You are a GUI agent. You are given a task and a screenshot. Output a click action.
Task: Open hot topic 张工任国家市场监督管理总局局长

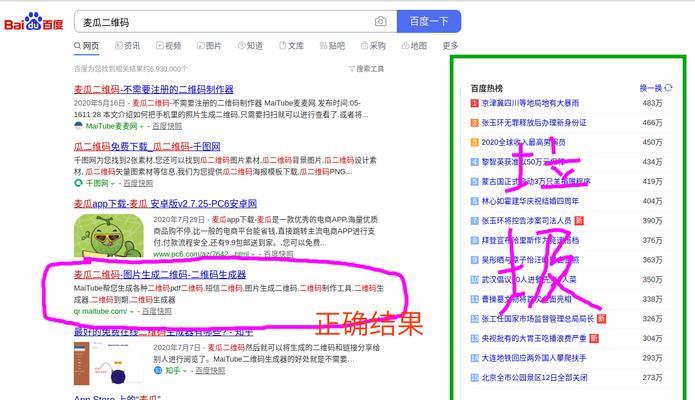coord(538,318)
